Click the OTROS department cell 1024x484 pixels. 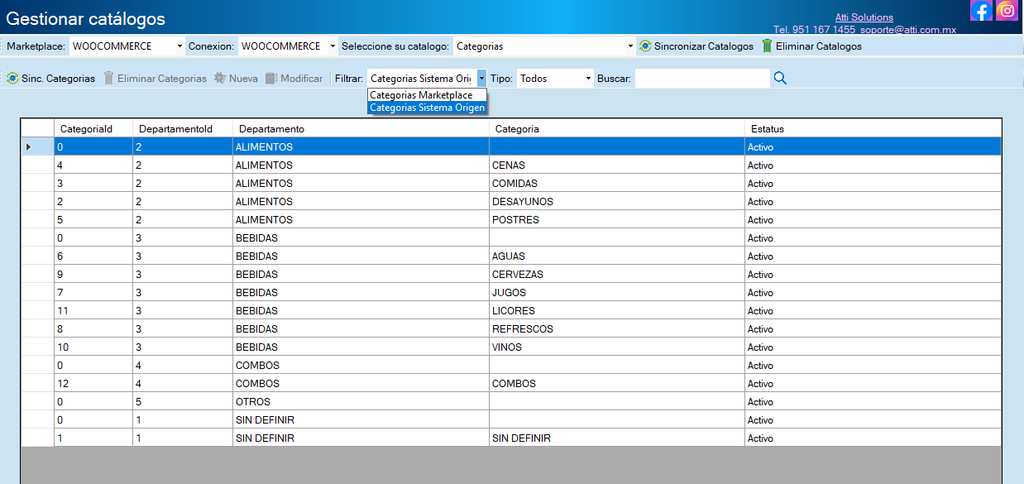click(x=360, y=402)
